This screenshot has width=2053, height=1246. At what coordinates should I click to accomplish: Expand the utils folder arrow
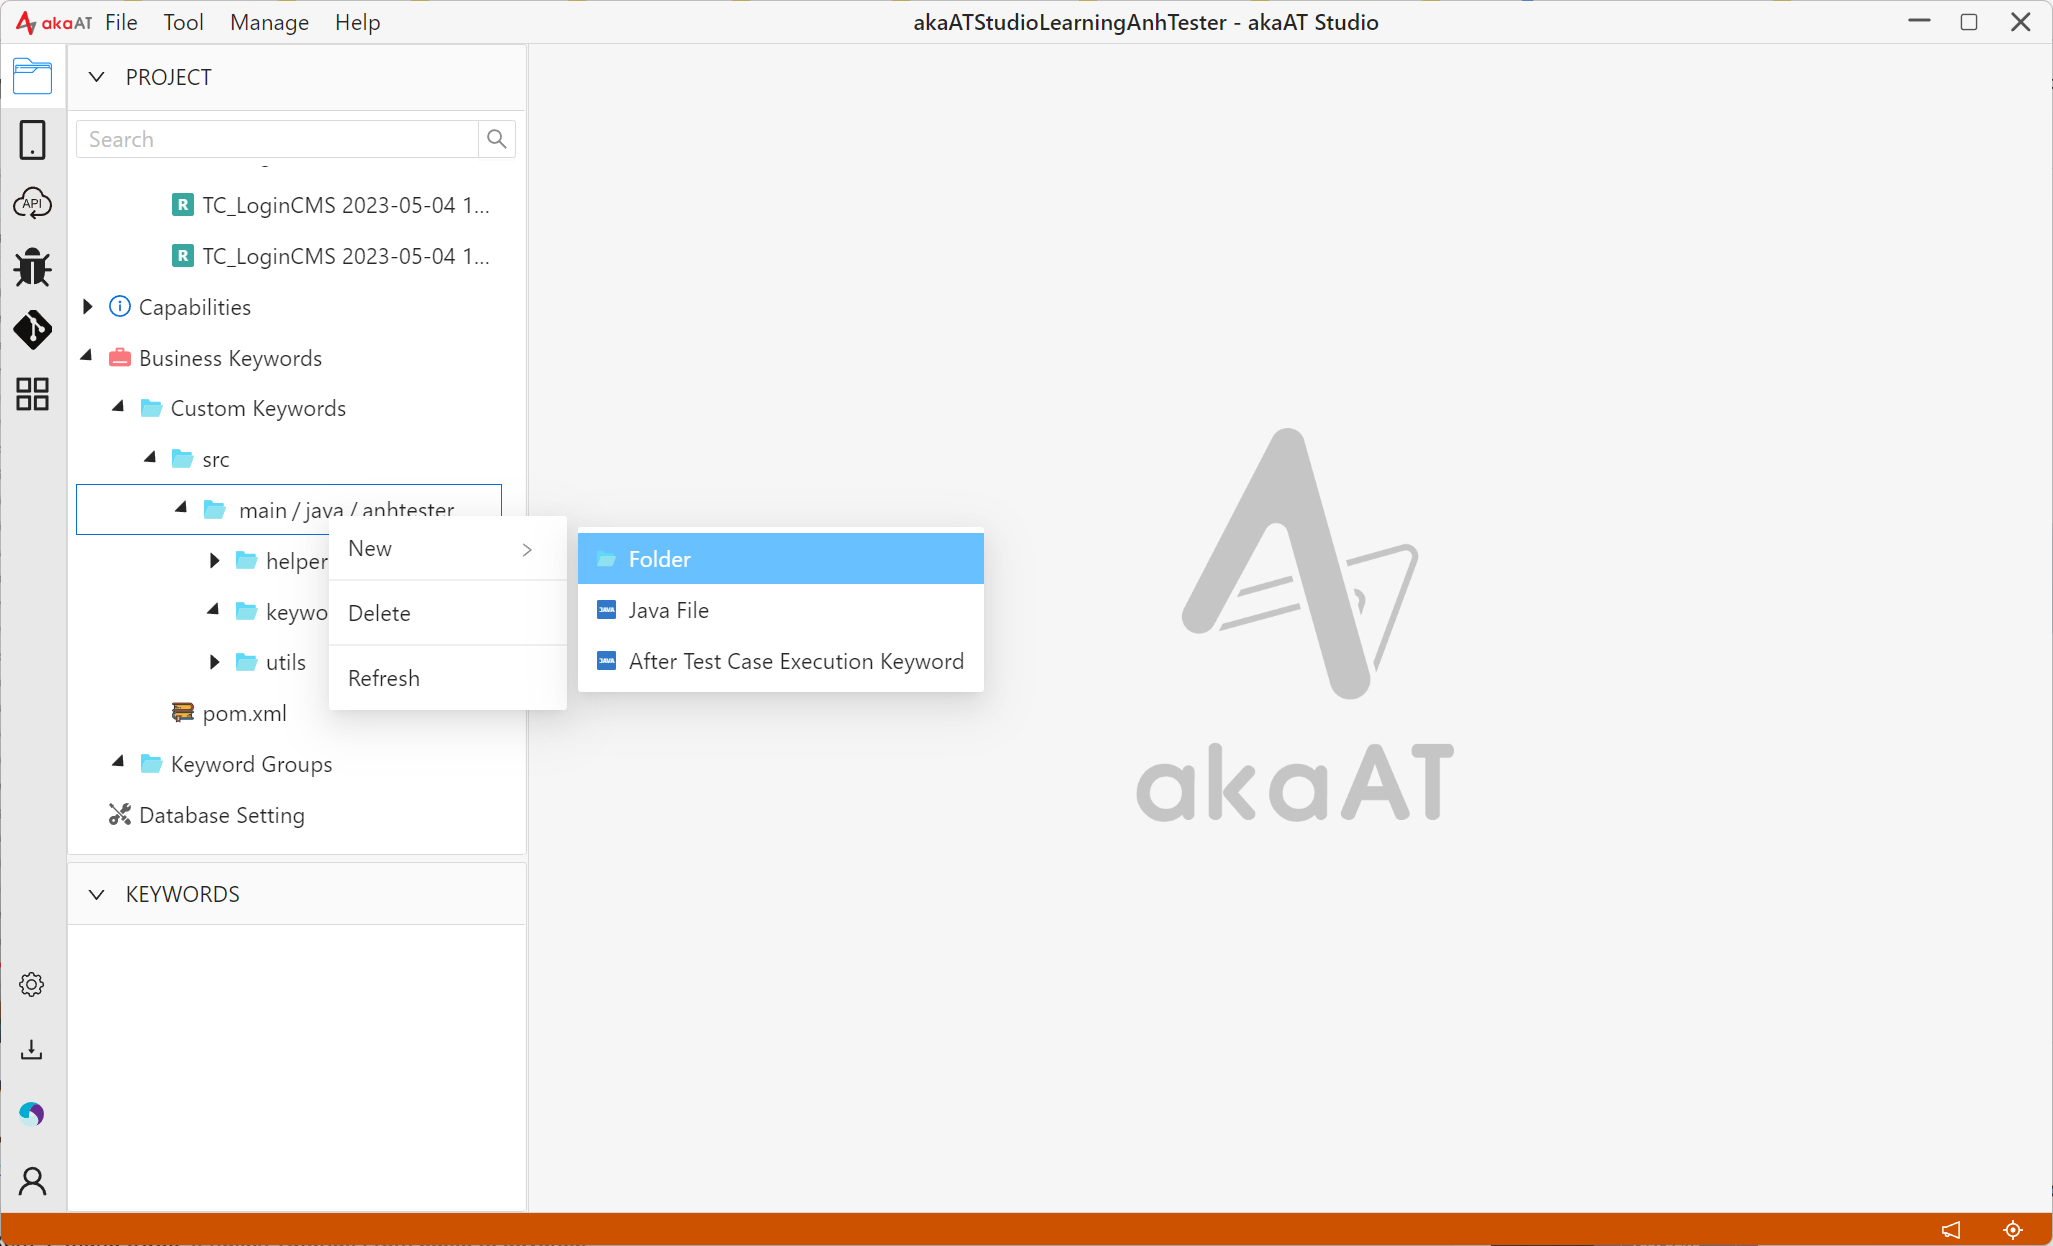[214, 662]
